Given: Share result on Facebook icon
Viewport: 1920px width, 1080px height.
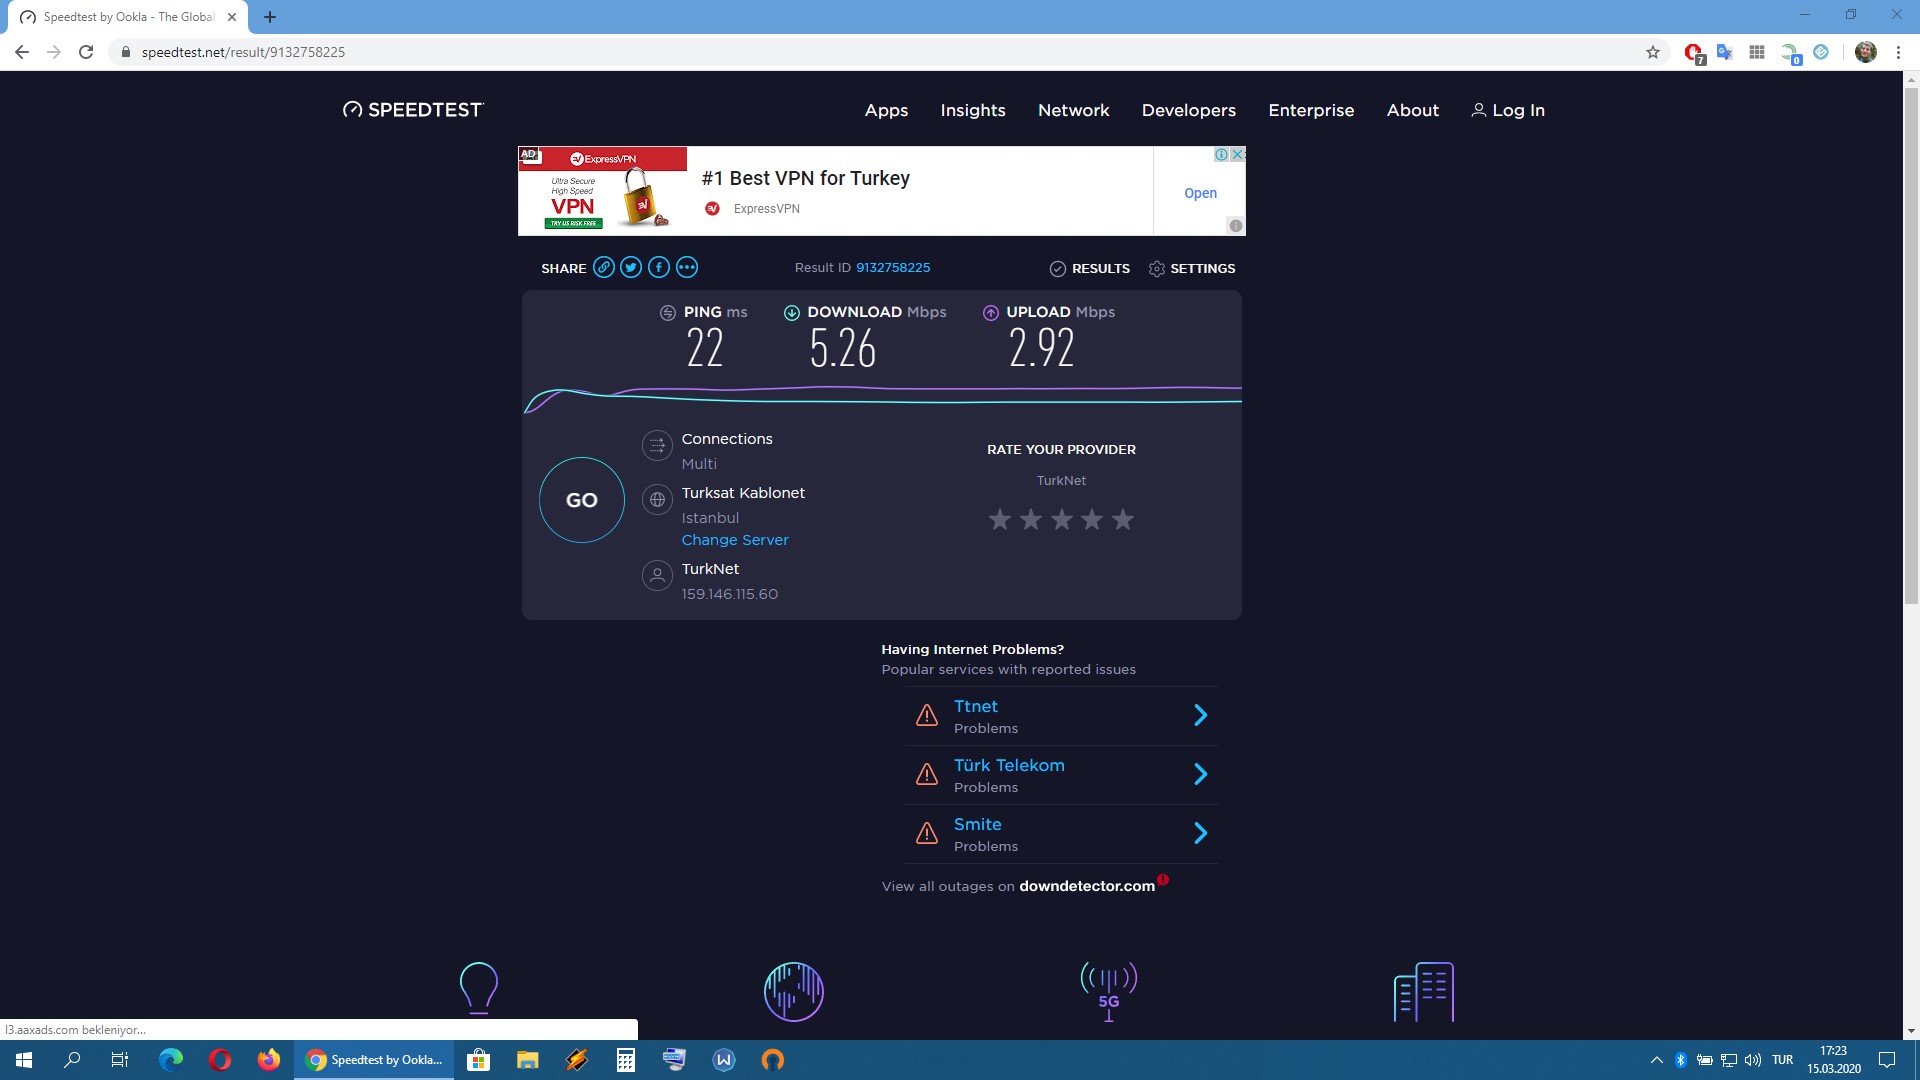Looking at the screenshot, I should (658, 267).
